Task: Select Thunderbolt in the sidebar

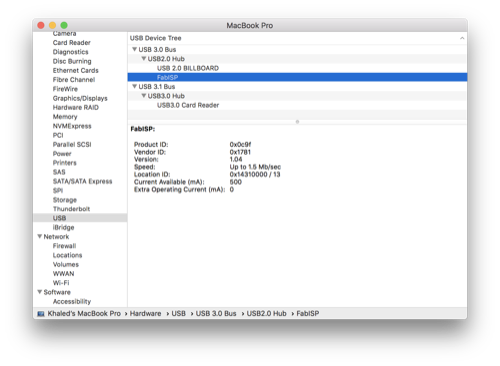Action: click(x=71, y=209)
